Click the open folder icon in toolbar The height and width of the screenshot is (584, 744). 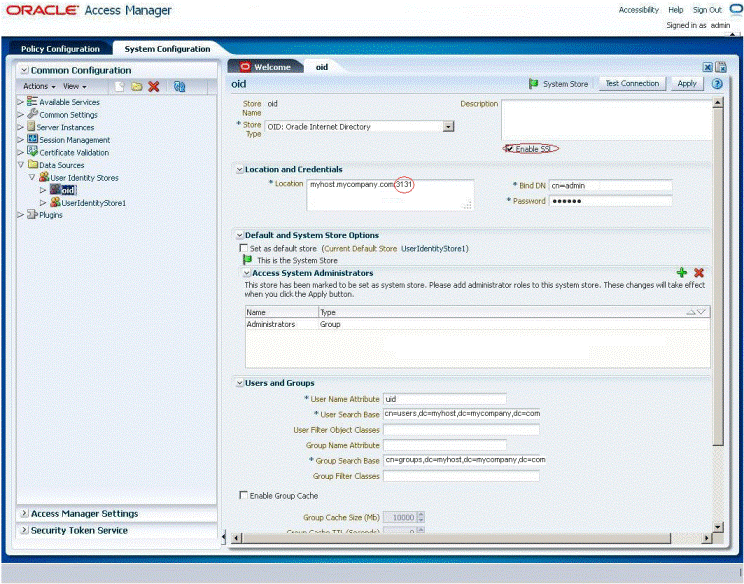coord(137,86)
